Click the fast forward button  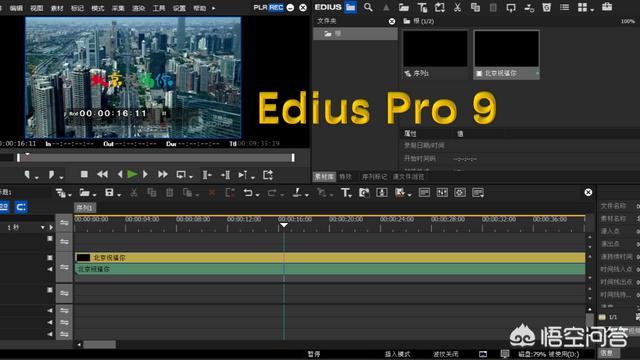[163, 175]
